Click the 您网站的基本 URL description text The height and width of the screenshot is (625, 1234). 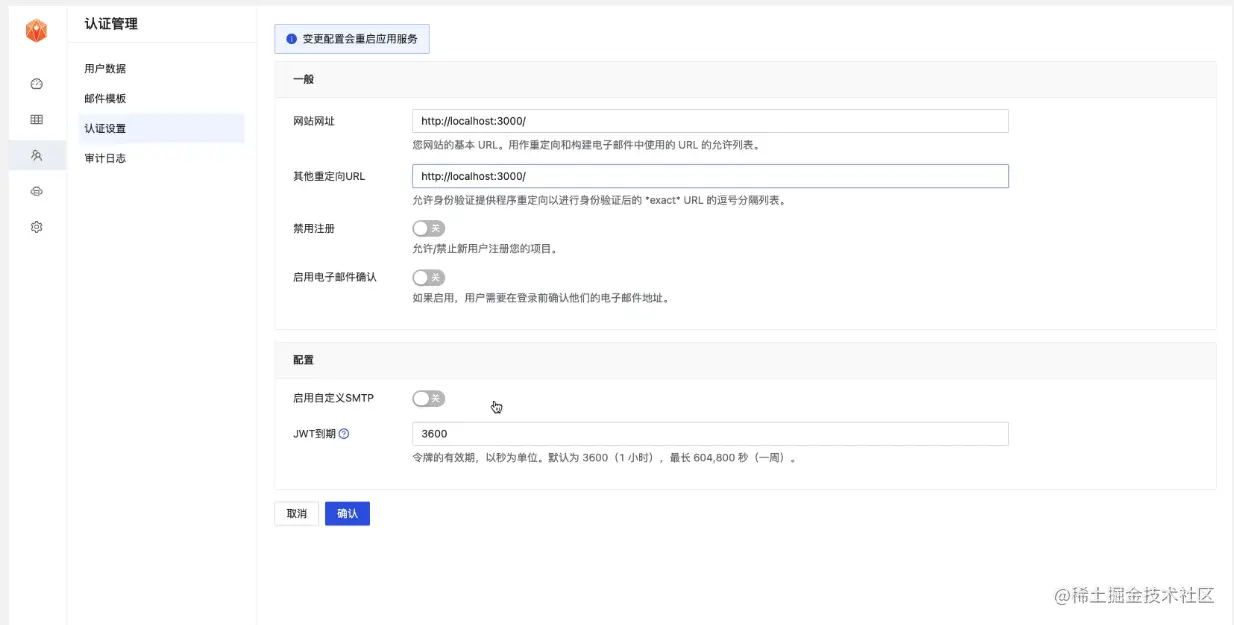[x=587, y=145]
